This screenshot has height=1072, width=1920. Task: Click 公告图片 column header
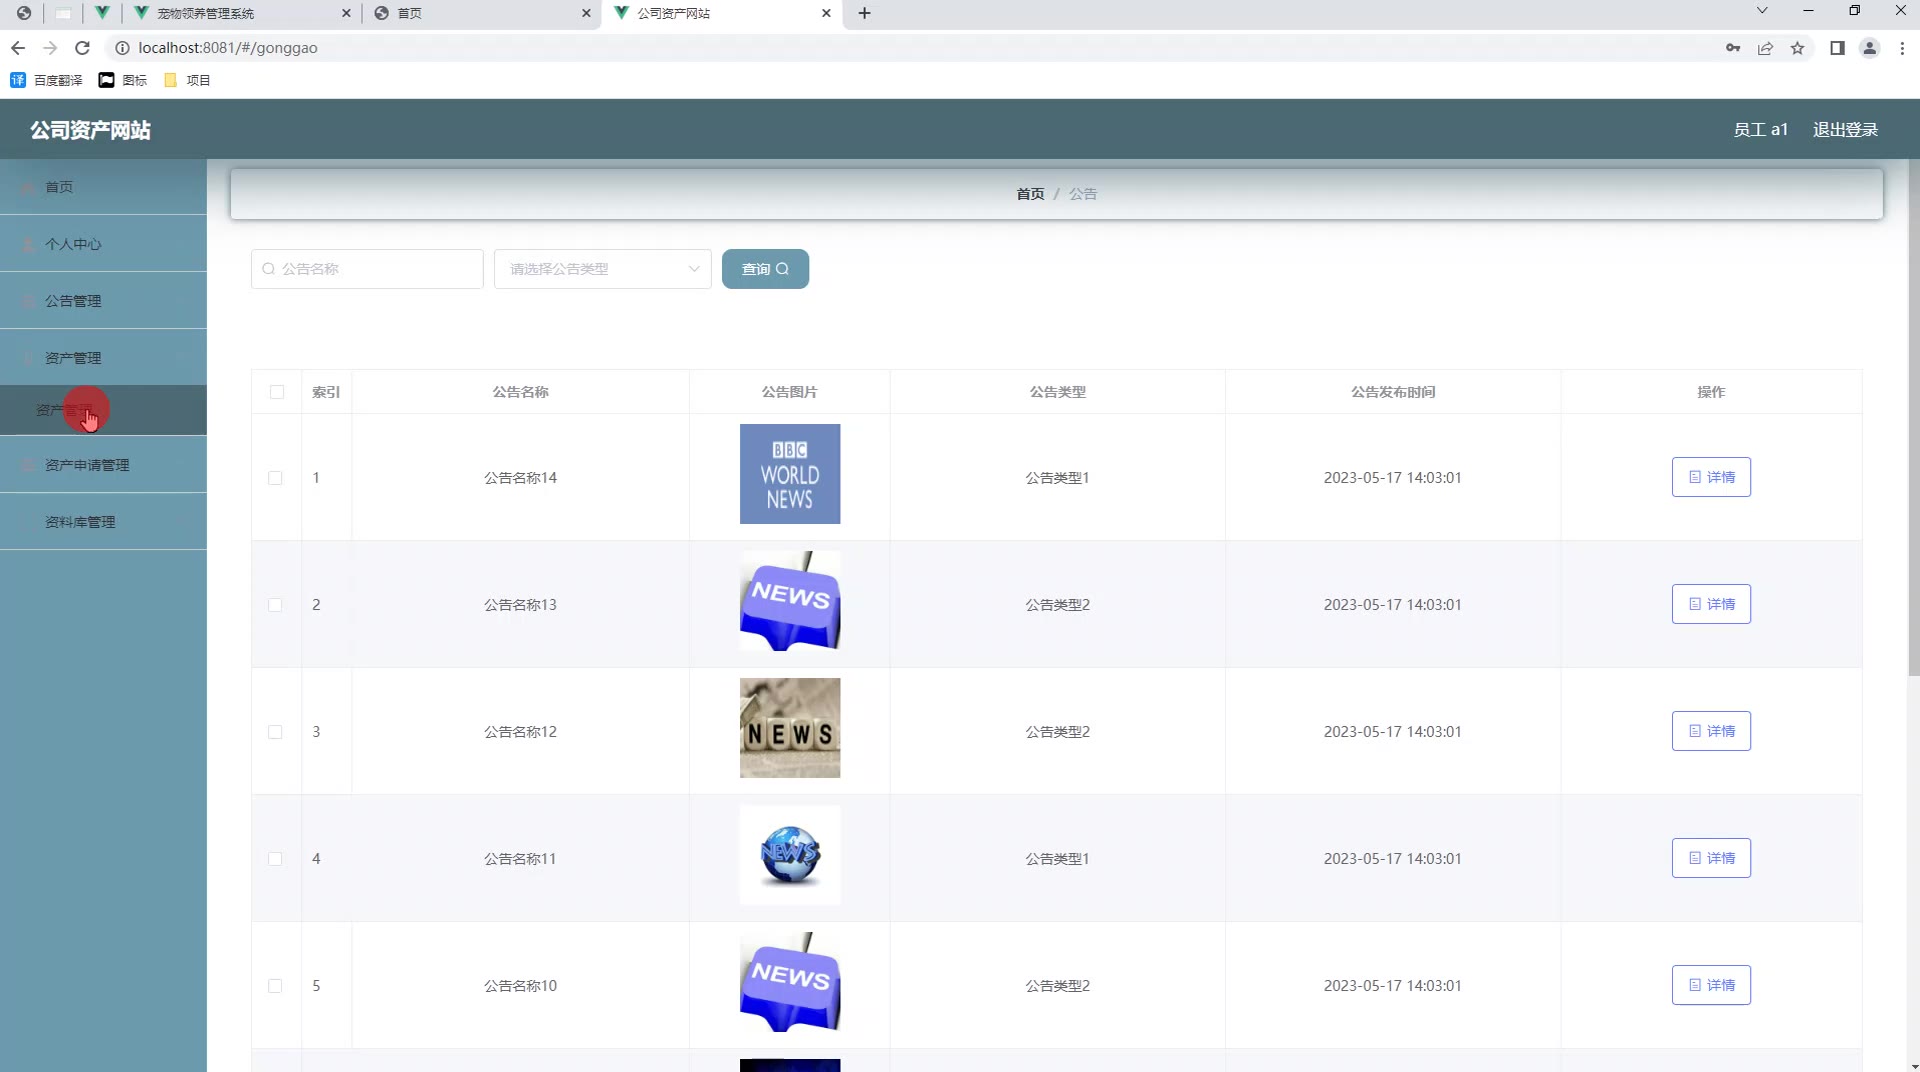click(x=789, y=392)
